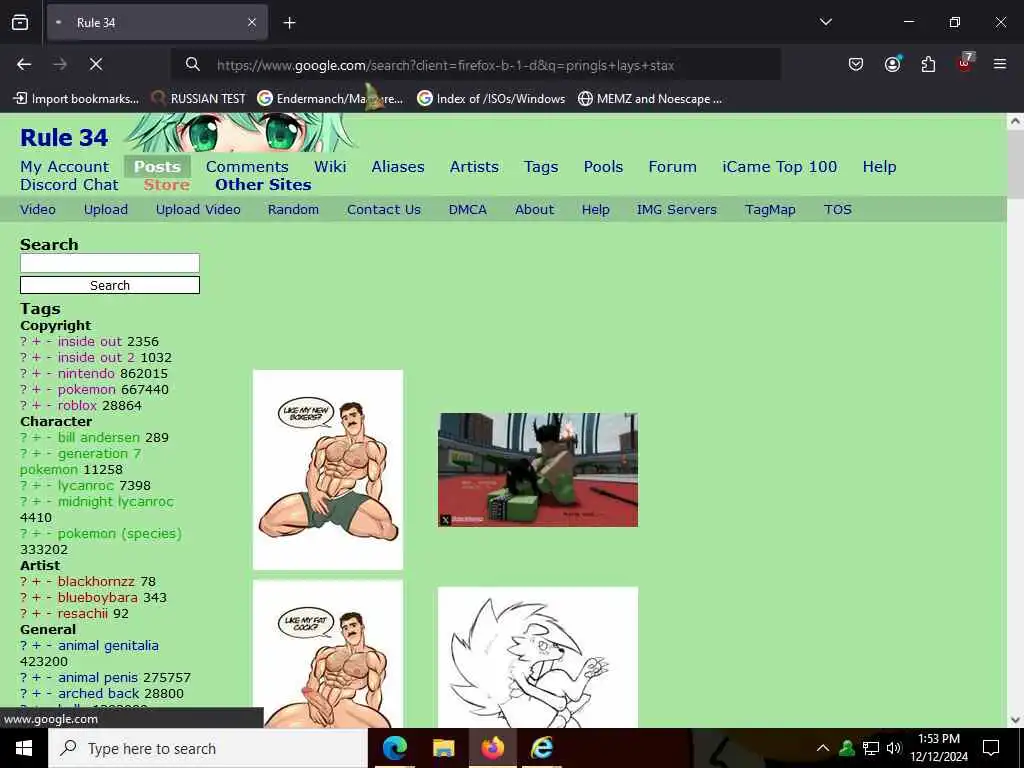
Task: Open the Wiki page
Action: tap(330, 167)
